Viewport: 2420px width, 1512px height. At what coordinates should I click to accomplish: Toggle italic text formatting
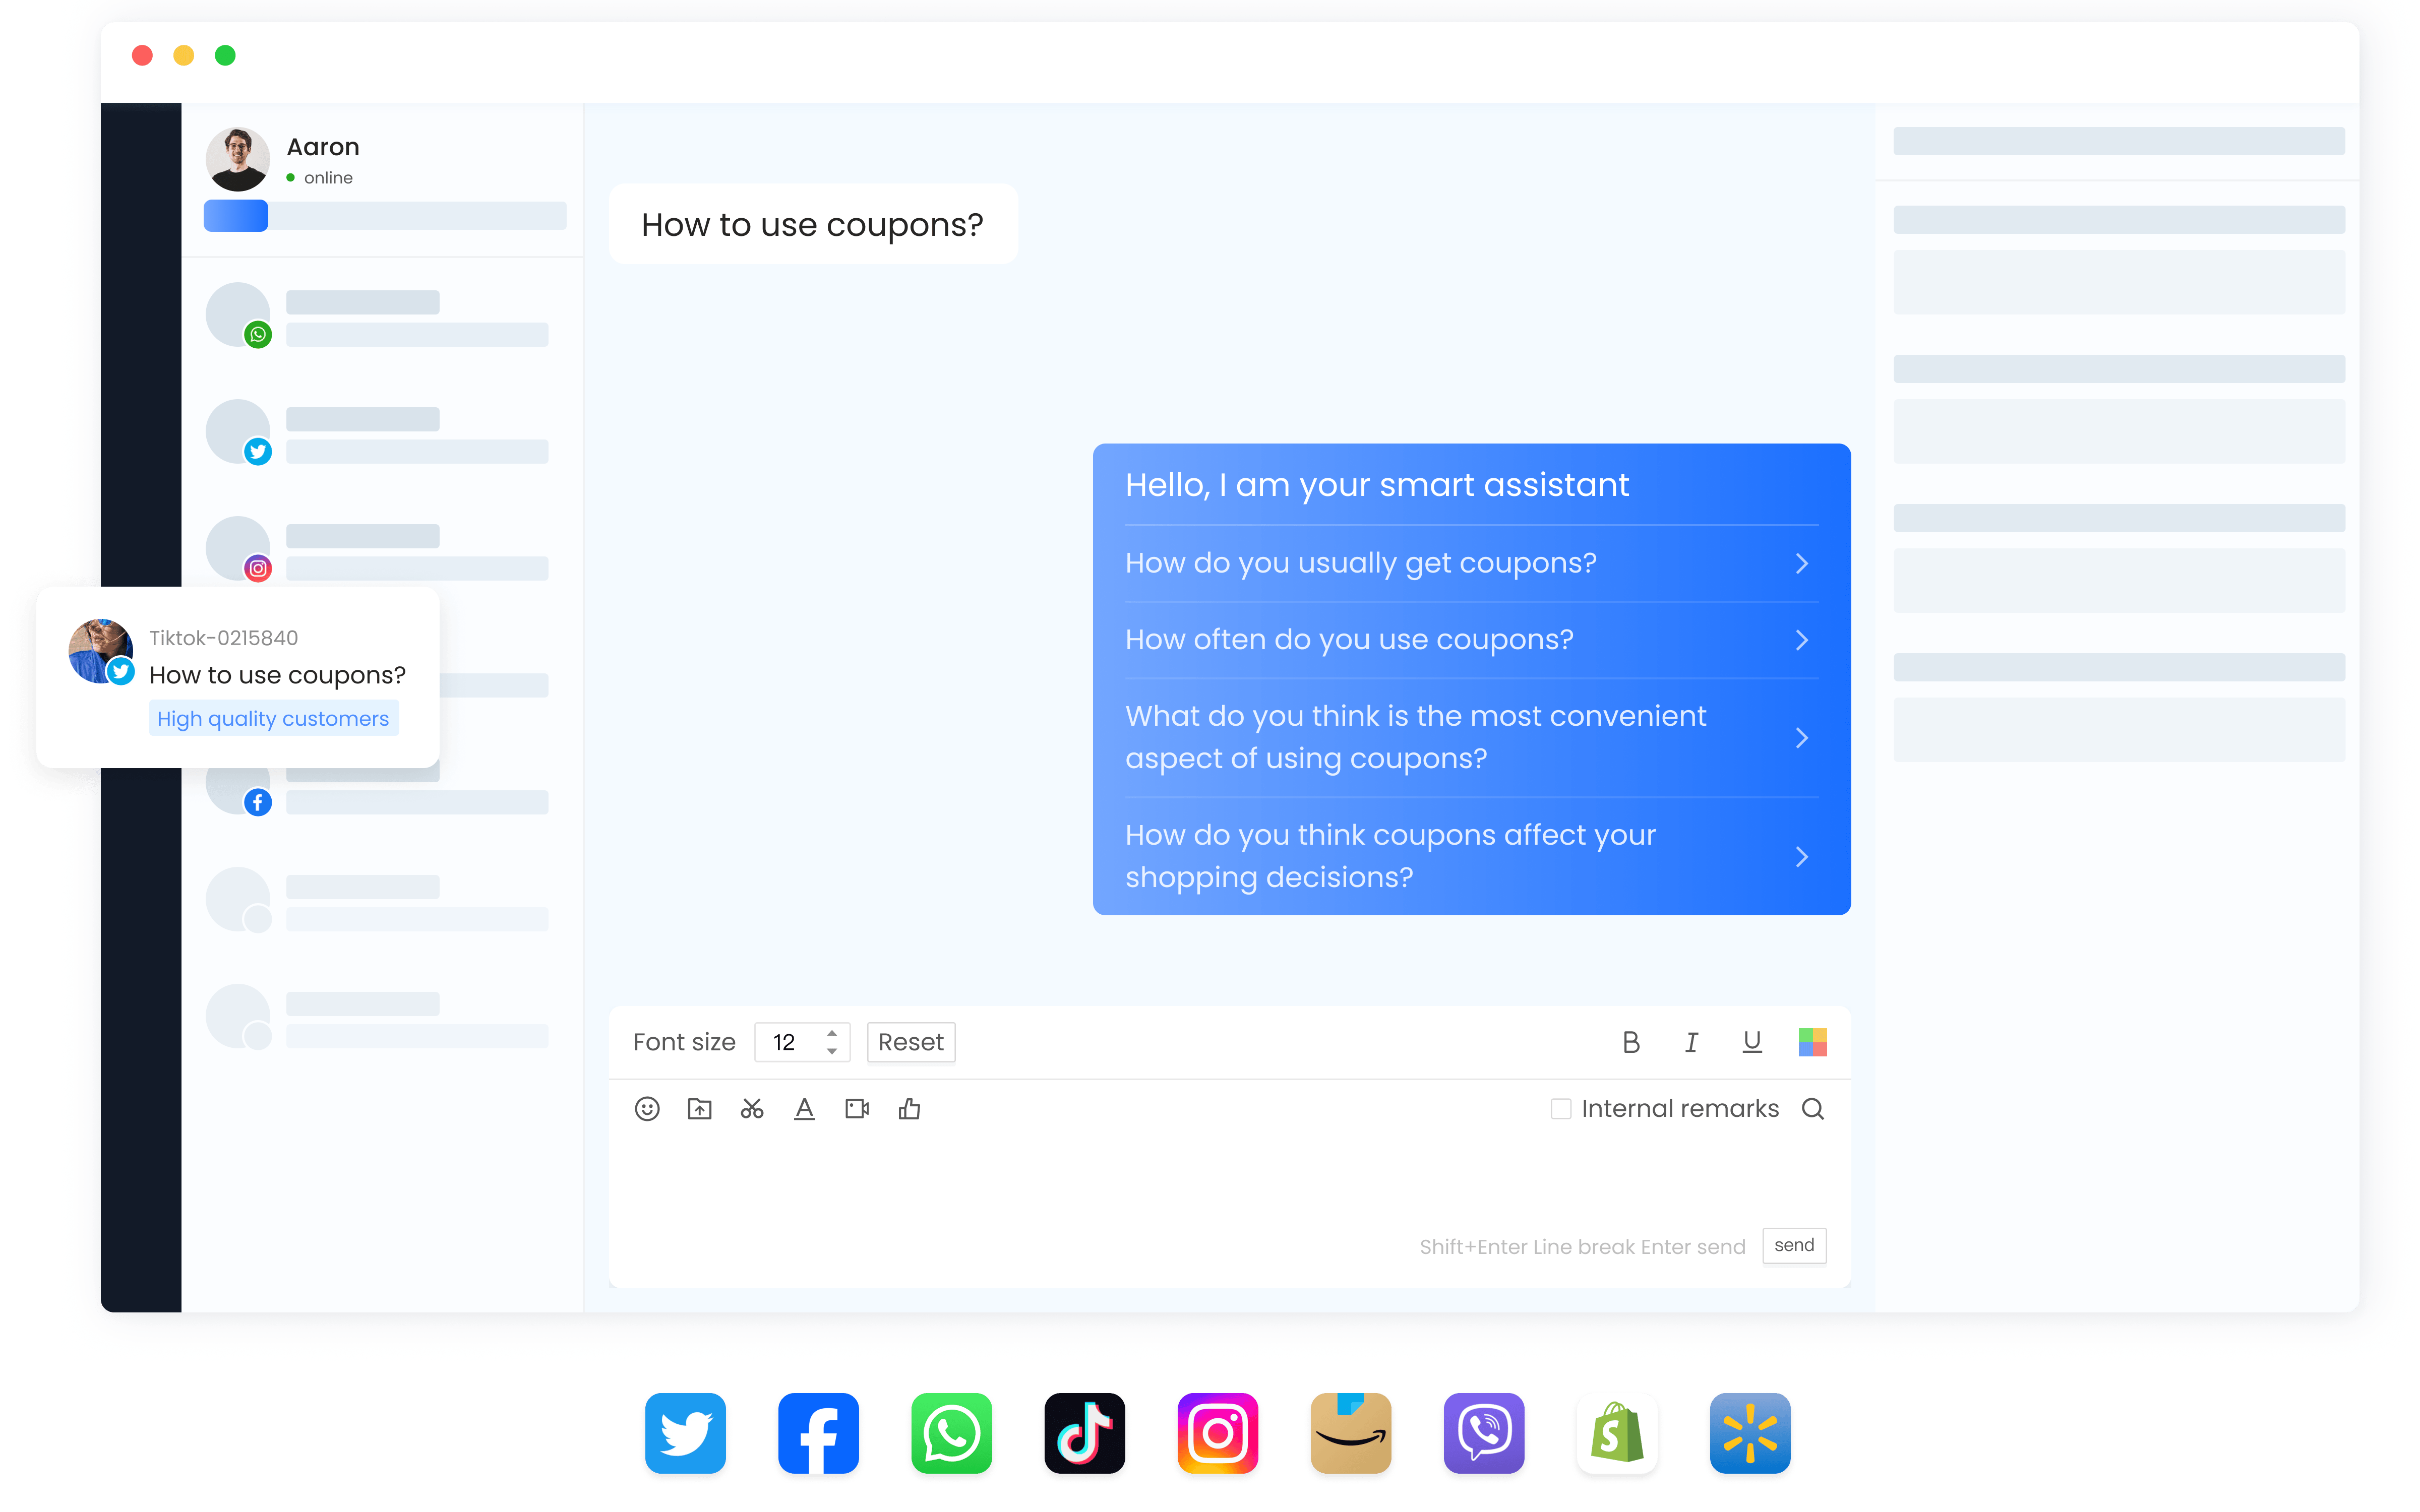[1691, 1042]
